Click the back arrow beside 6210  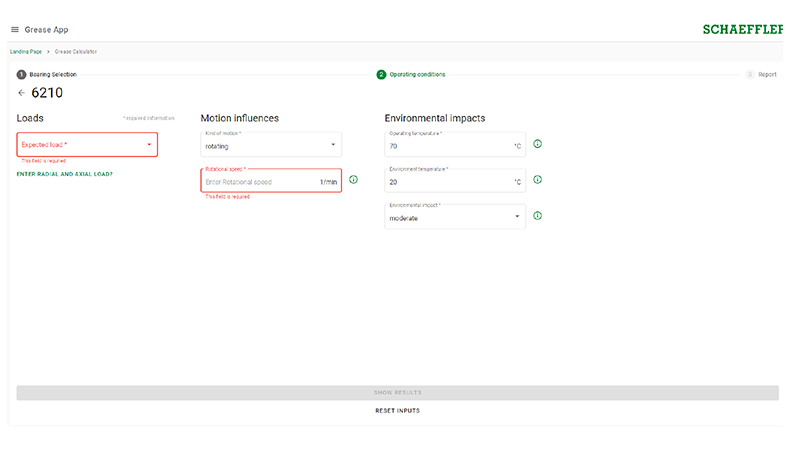point(22,93)
